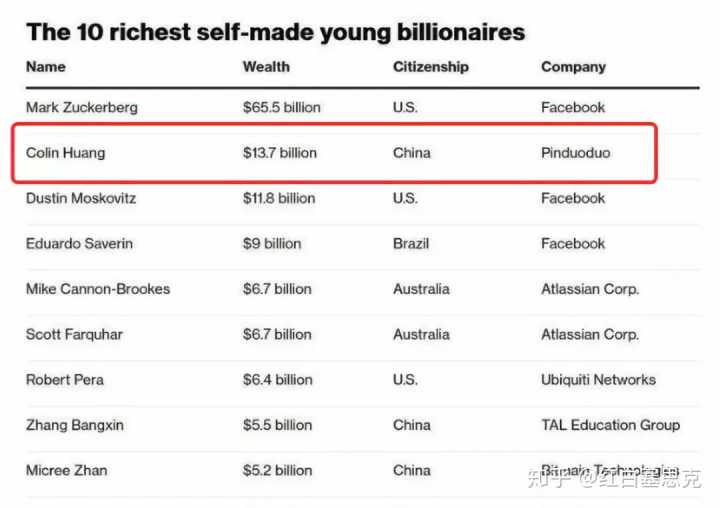Click the Micree Zhan name cell
This screenshot has height=508, width=720.
[x=67, y=470]
